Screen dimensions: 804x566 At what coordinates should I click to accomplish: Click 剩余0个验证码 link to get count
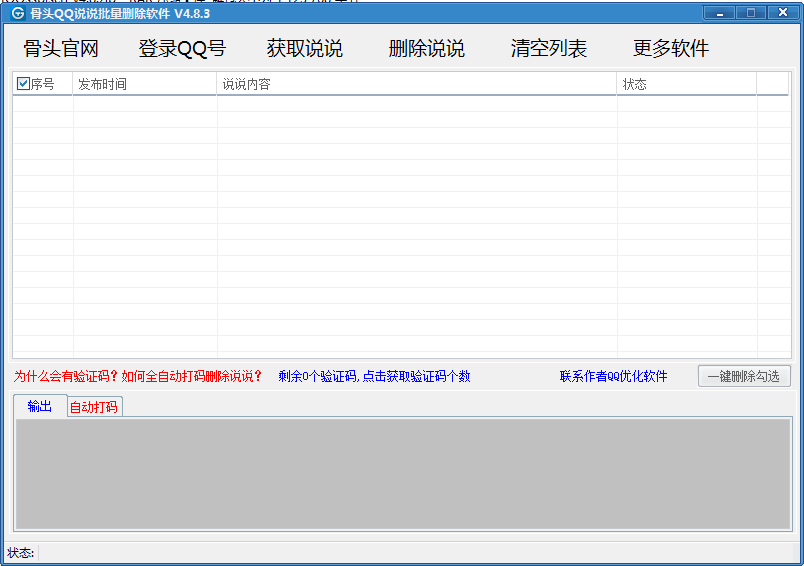pos(374,376)
